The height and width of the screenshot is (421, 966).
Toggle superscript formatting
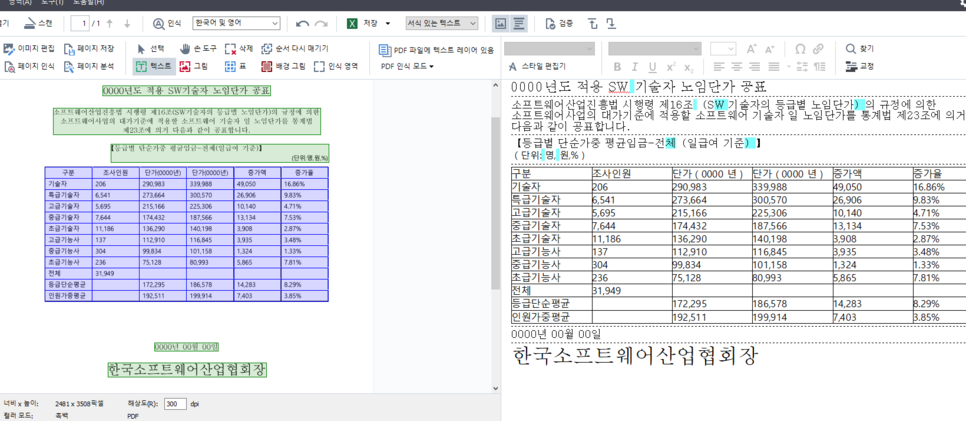(x=671, y=67)
